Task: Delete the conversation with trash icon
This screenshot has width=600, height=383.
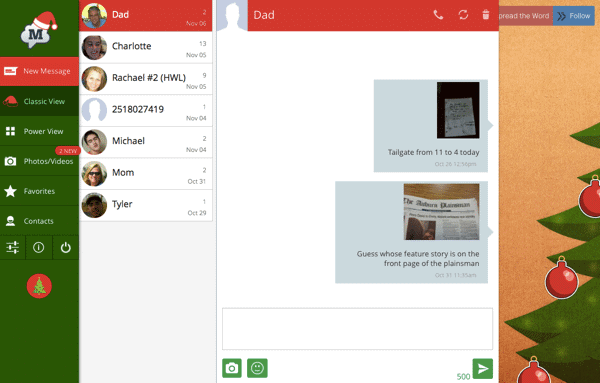Action: pyautogui.click(x=486, y=15)
